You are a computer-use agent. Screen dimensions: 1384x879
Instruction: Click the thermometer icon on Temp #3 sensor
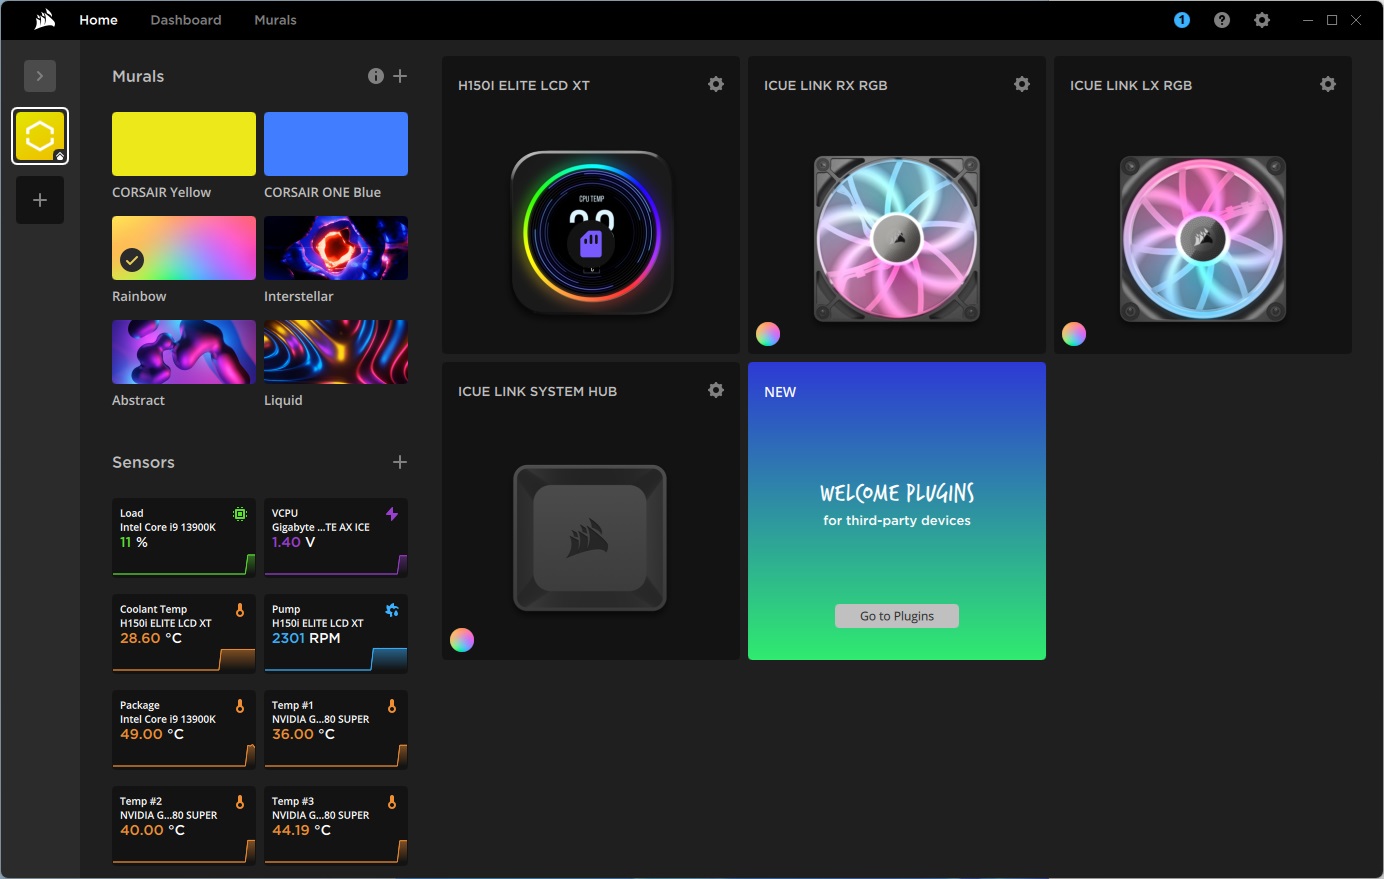point(392,802)
